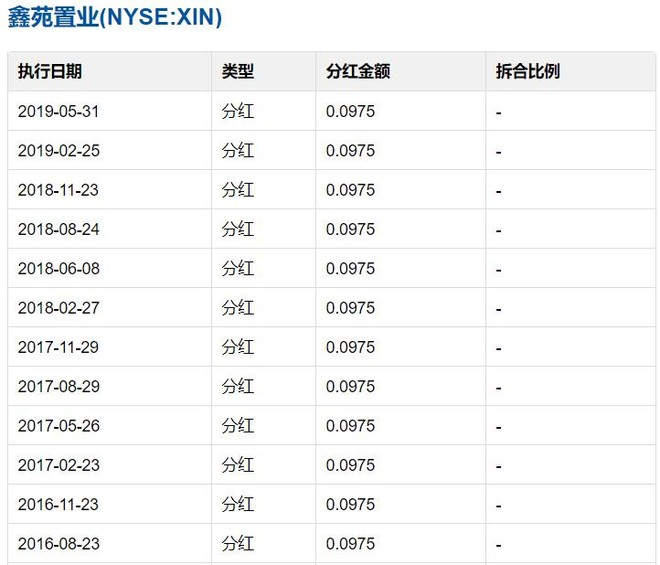
Task: Select the 2017-08-29 date cell
Action: (59, 386)
